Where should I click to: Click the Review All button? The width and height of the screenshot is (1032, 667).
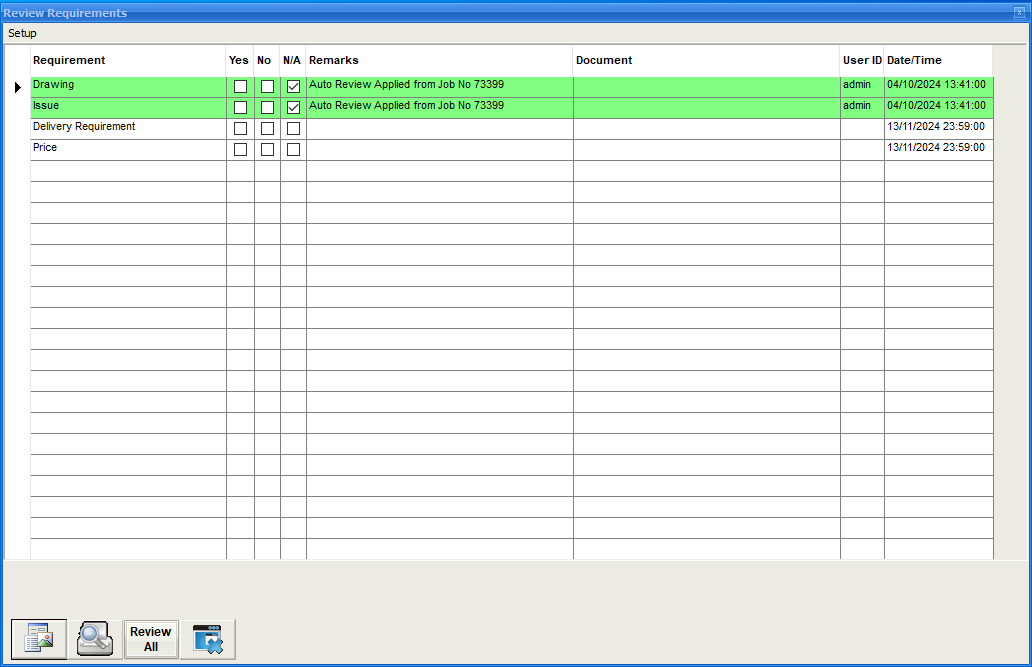coord(151,639)
